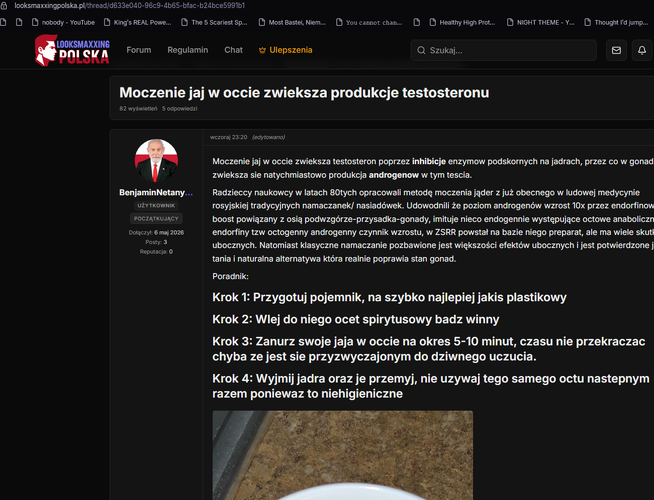
Task: Focus the 'Szukaj...' search field
Action: pyautogui.click(x=503, y=50)
